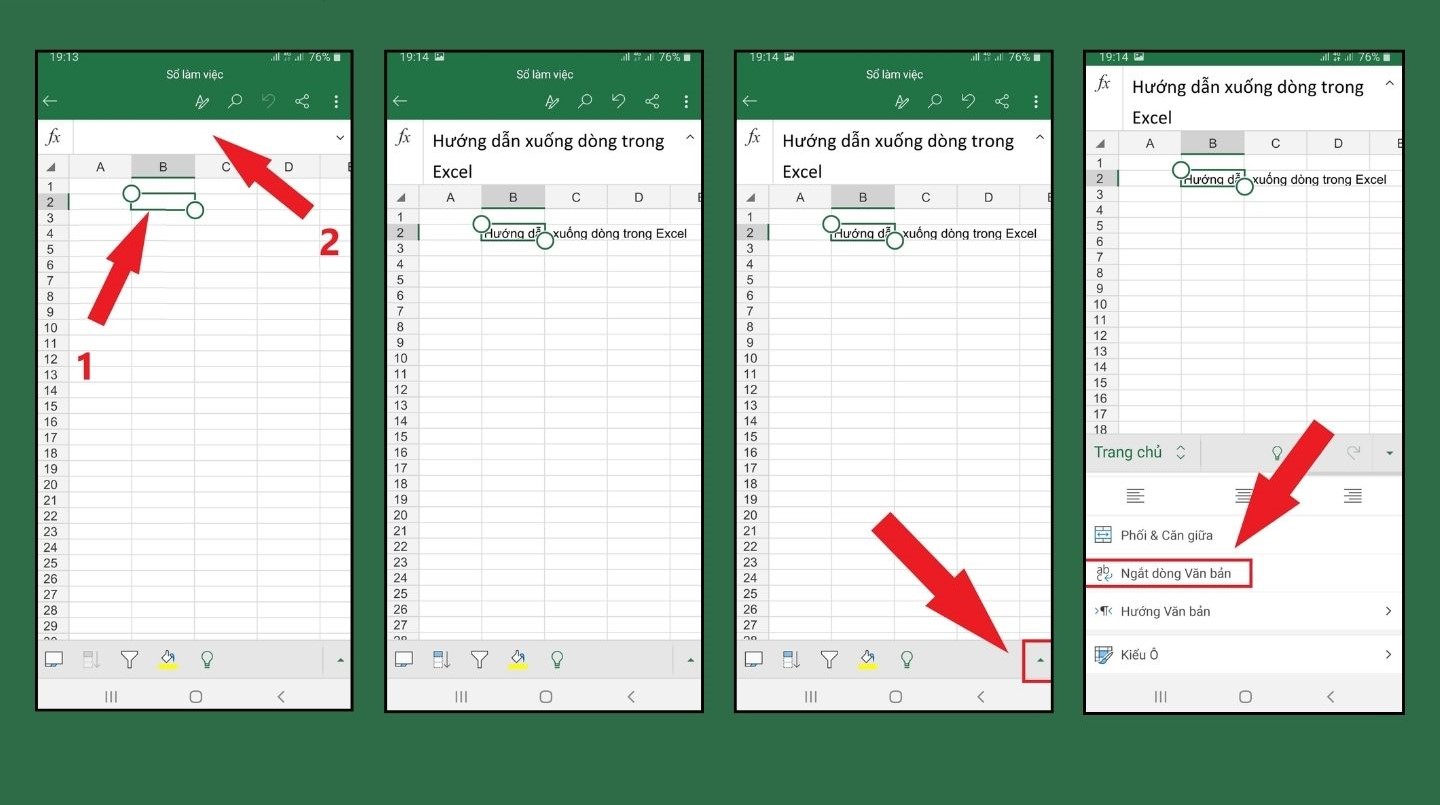Tap the sort icon in second phone screen toolbar
The height and width of the screenshot is (805, 1440).
[x=442, y=659]
